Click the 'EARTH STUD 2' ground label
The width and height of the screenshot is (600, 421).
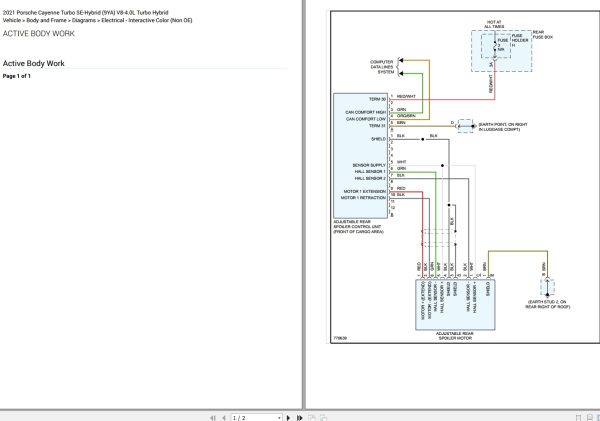click(548, 304)
